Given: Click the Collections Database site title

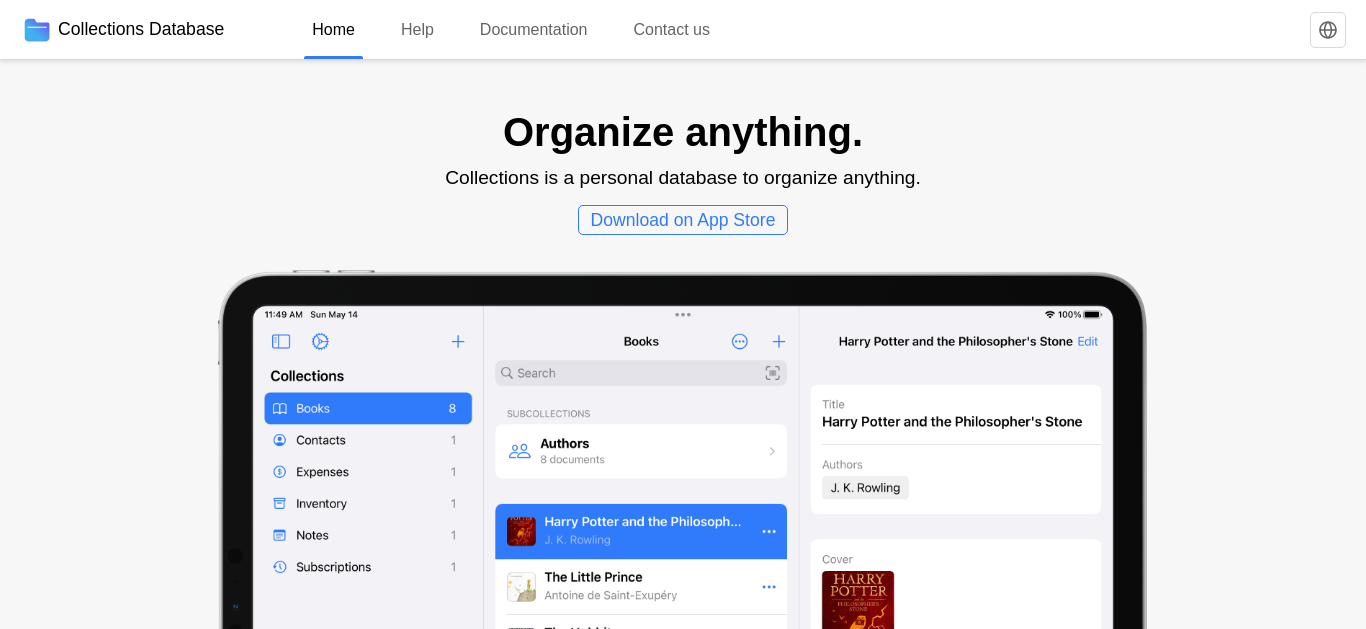Looking at the screenshot, I should point(141,30).
